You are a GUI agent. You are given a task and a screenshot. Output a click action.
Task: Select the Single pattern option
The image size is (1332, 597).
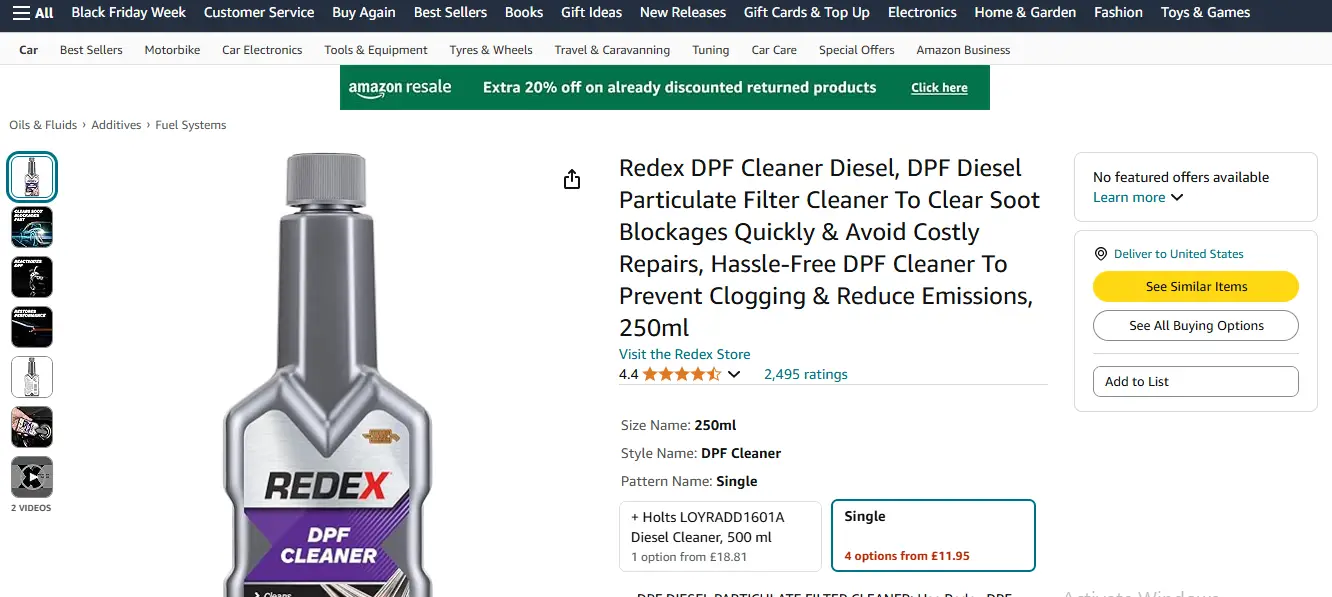(933, 535)
